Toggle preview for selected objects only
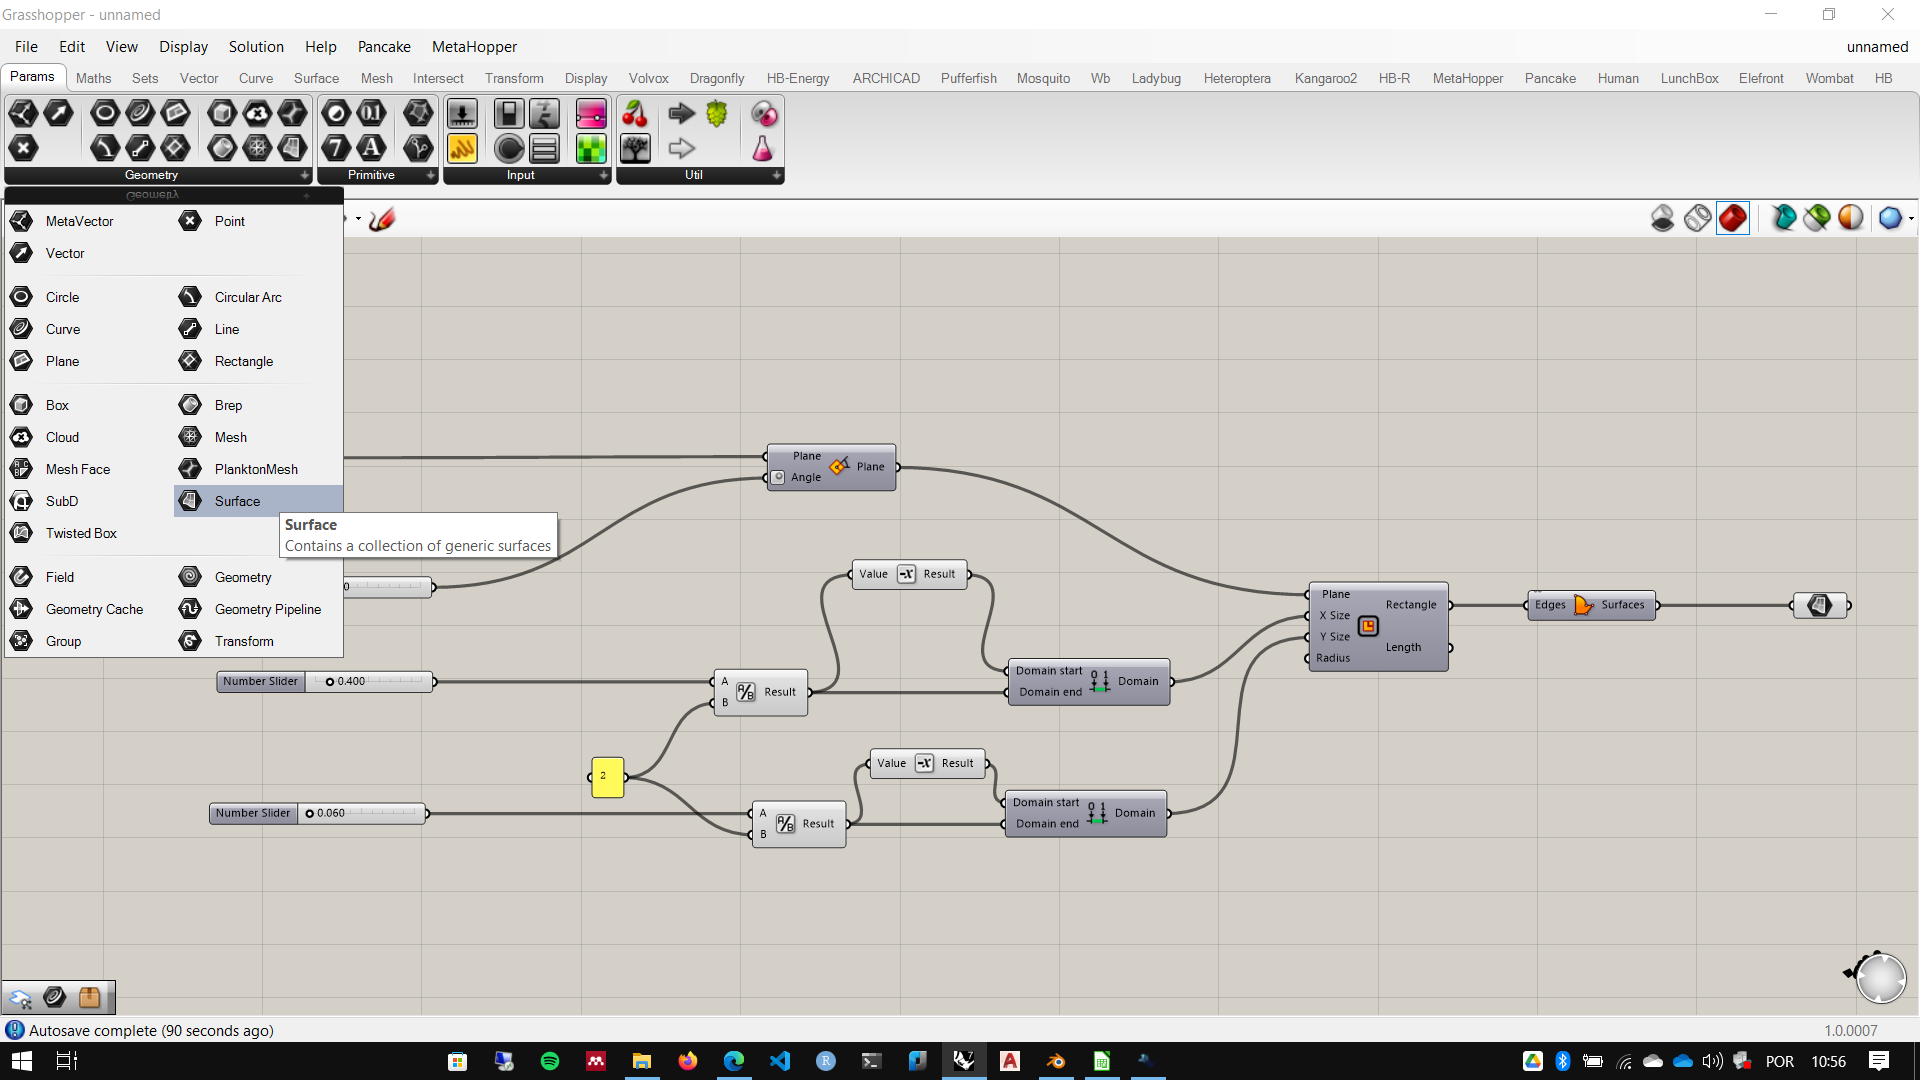This screenshot has height=1080, width=1920. tap(1783, 218)
